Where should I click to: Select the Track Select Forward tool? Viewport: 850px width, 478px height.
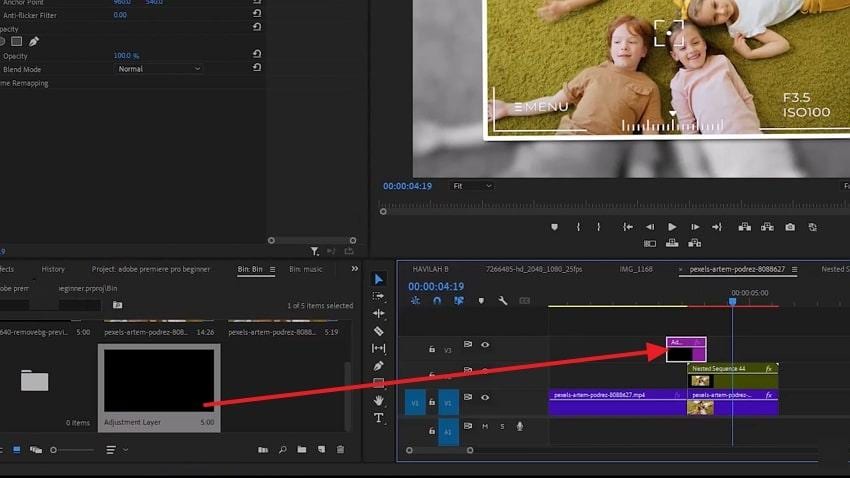(378, 296)
